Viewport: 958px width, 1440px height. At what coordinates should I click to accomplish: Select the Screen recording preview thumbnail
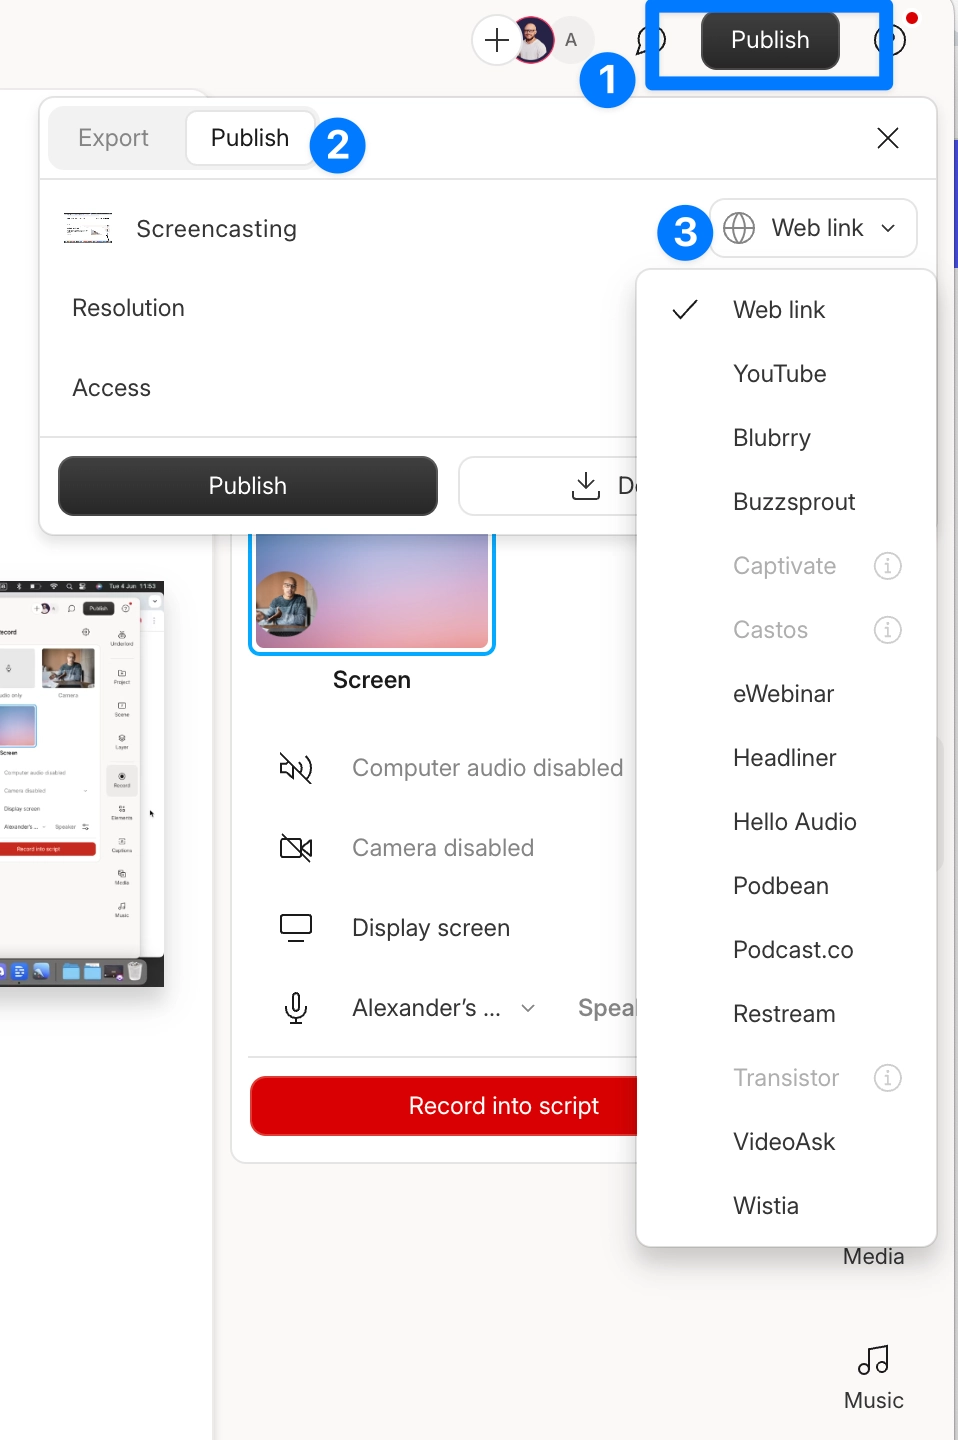point(372,592)
